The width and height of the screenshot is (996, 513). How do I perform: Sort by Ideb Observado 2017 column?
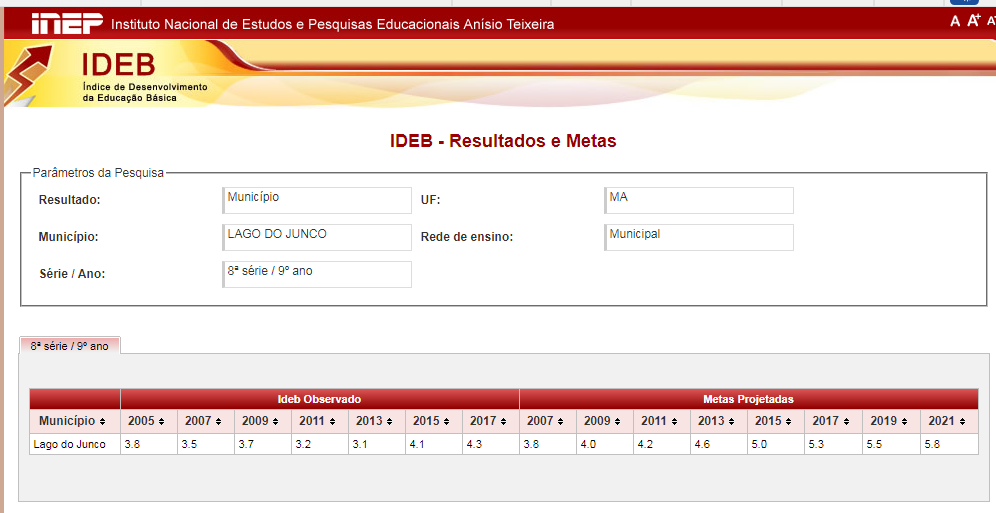point(491,421)
